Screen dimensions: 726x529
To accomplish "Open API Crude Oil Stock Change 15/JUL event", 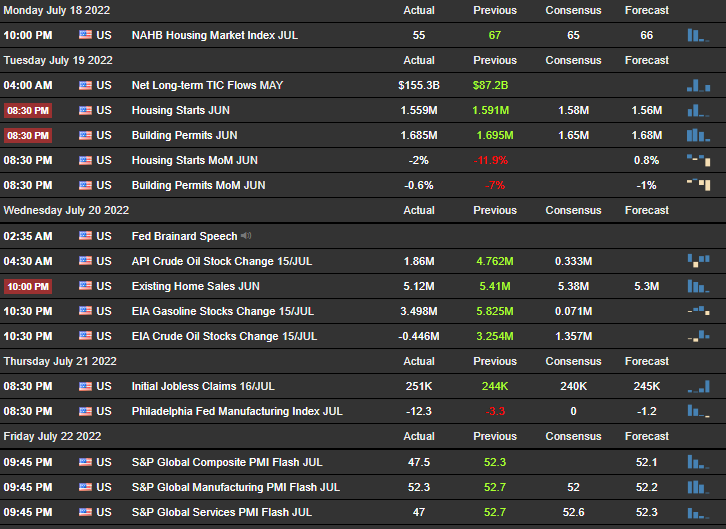I will tap(222, 261).
